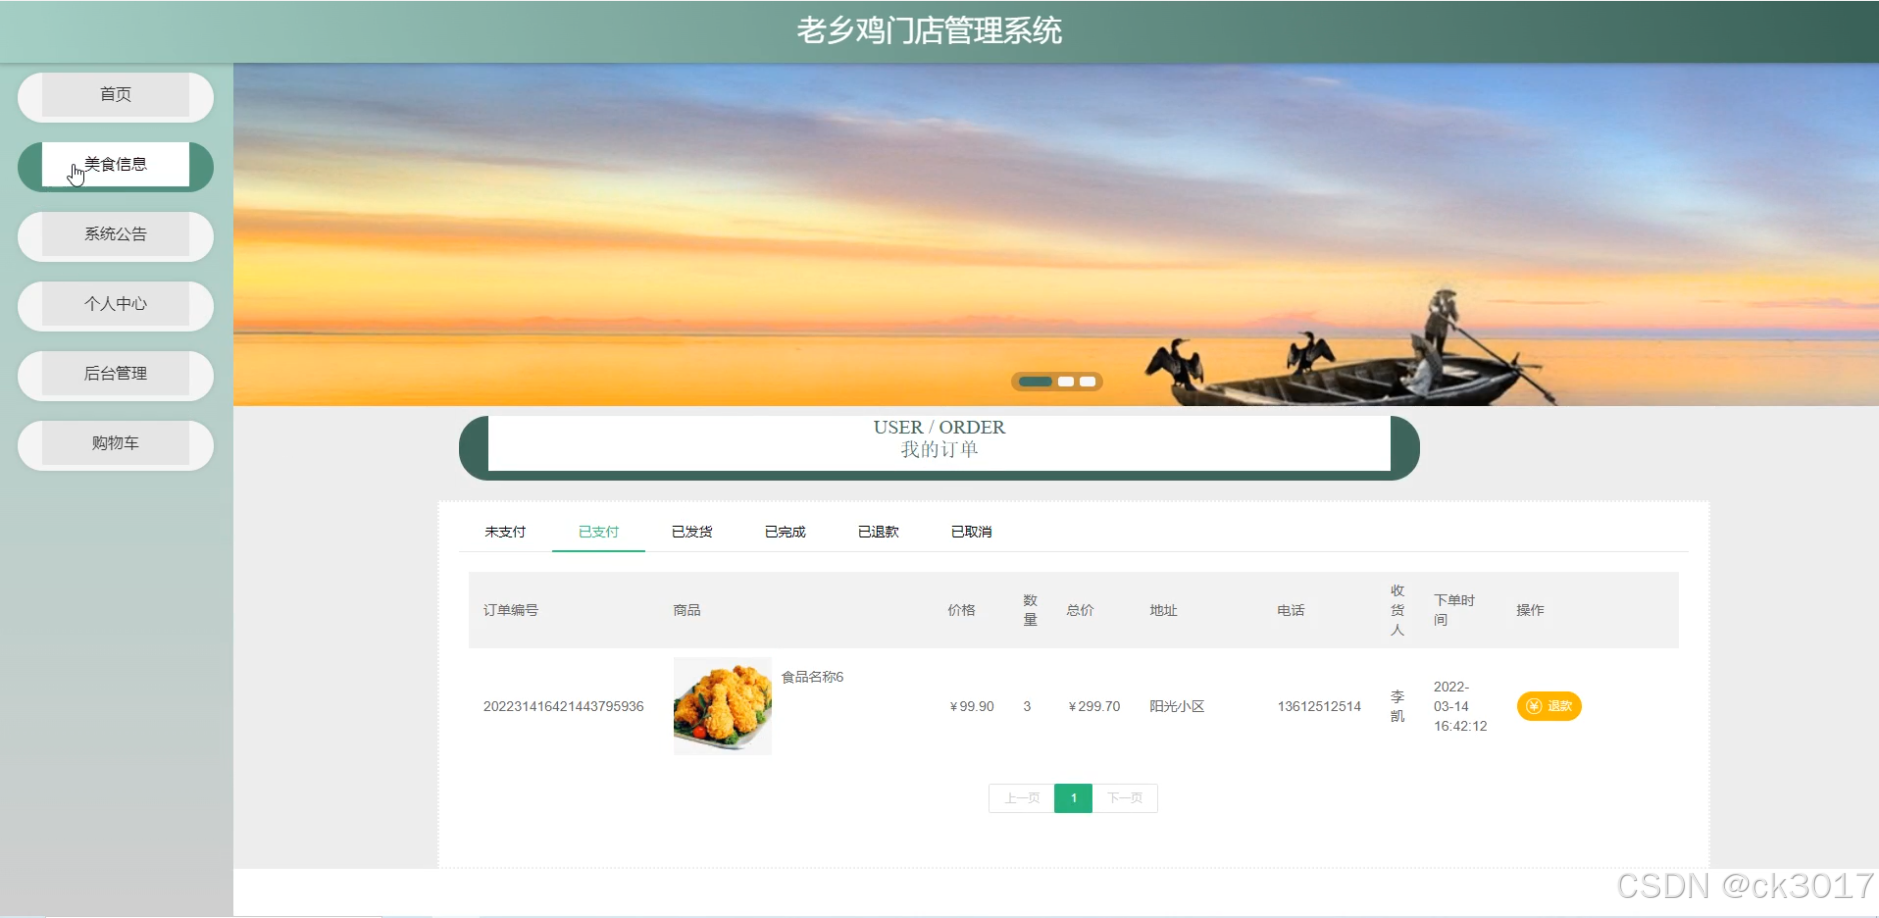Select the second carousel indicator dot

coord(1066,381)
